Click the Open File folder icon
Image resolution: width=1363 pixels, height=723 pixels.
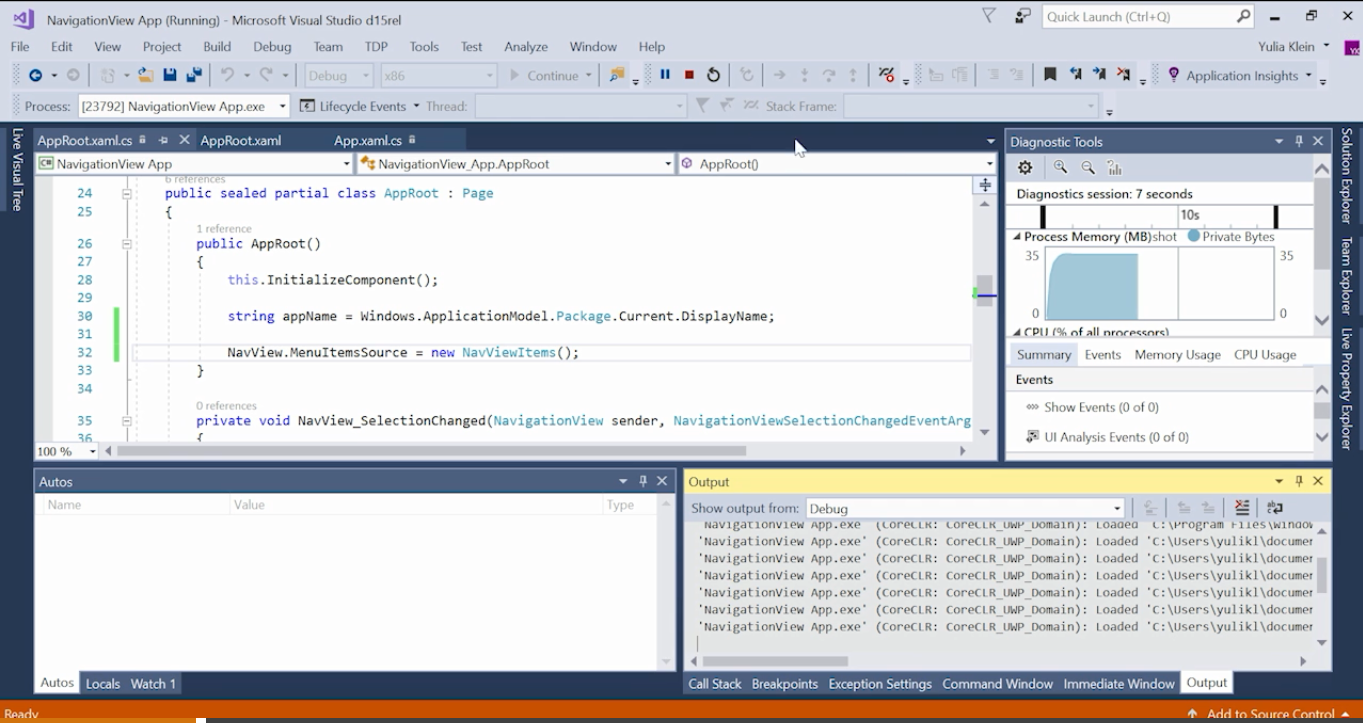click(145, 75)
